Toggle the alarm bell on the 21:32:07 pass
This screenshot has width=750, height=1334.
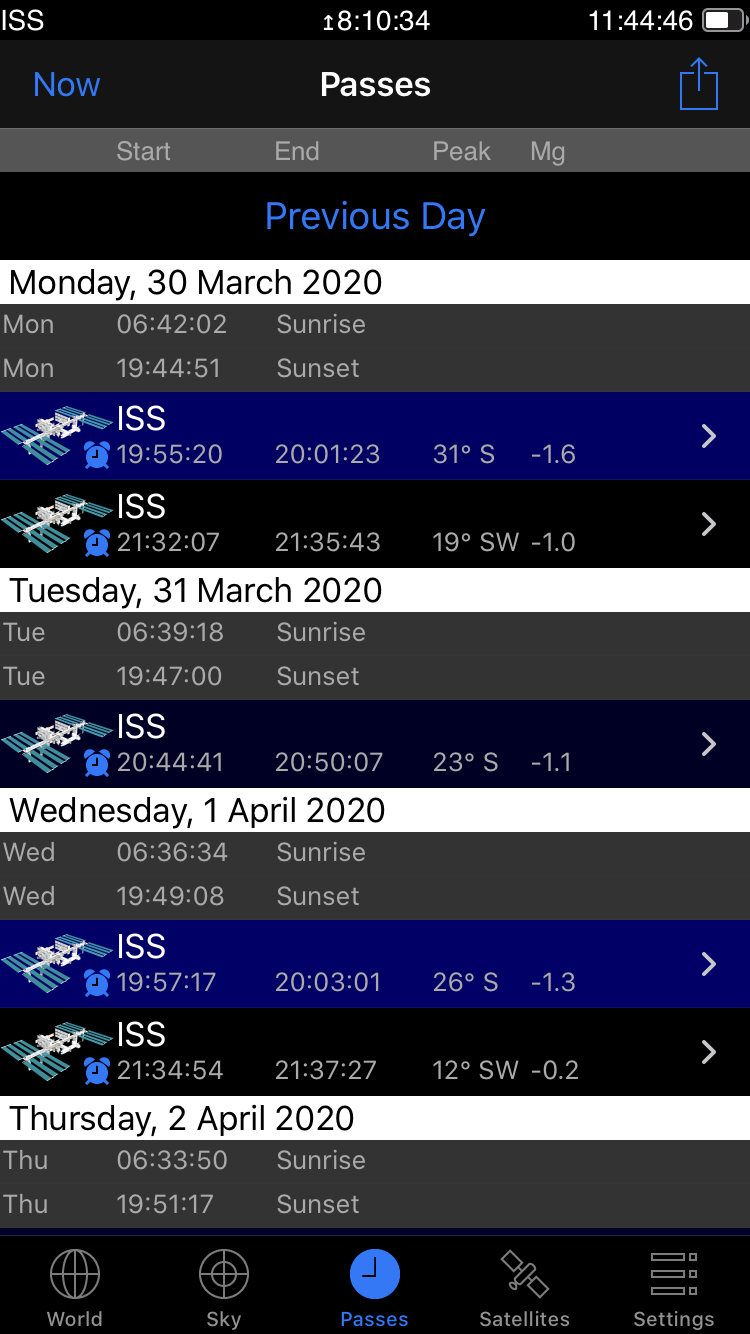tap(97, 543)
